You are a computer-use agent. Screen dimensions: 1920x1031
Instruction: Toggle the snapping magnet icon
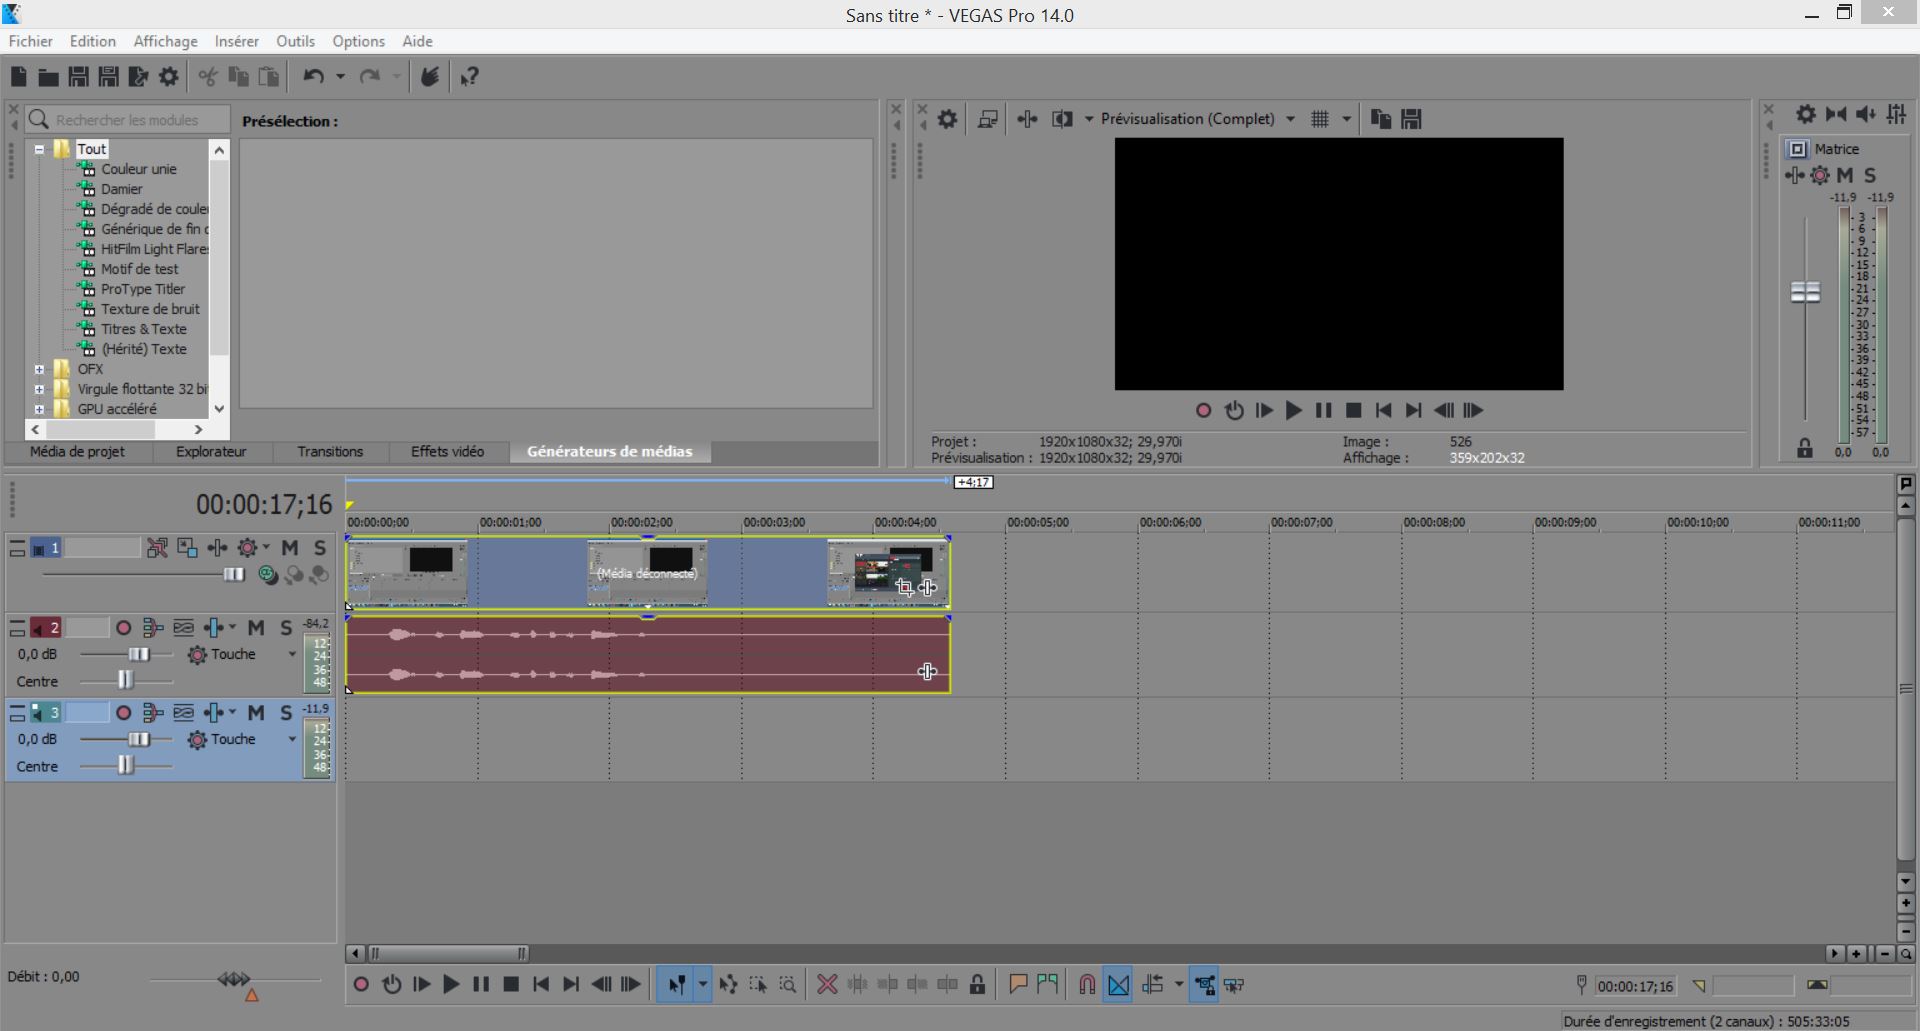tap(1087, 985)
